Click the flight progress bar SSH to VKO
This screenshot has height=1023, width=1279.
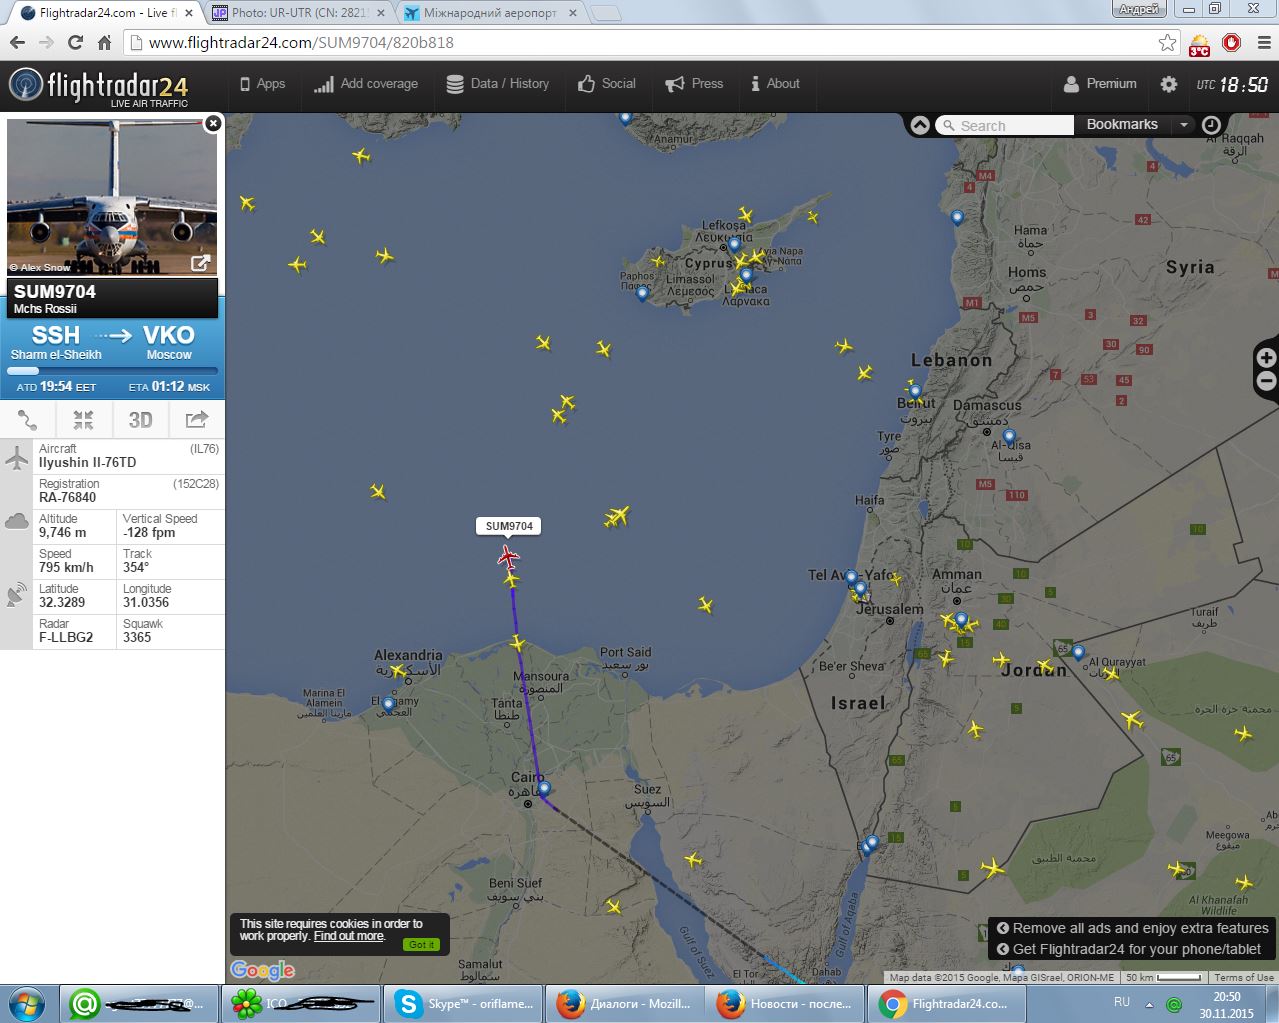pos(112,371)
